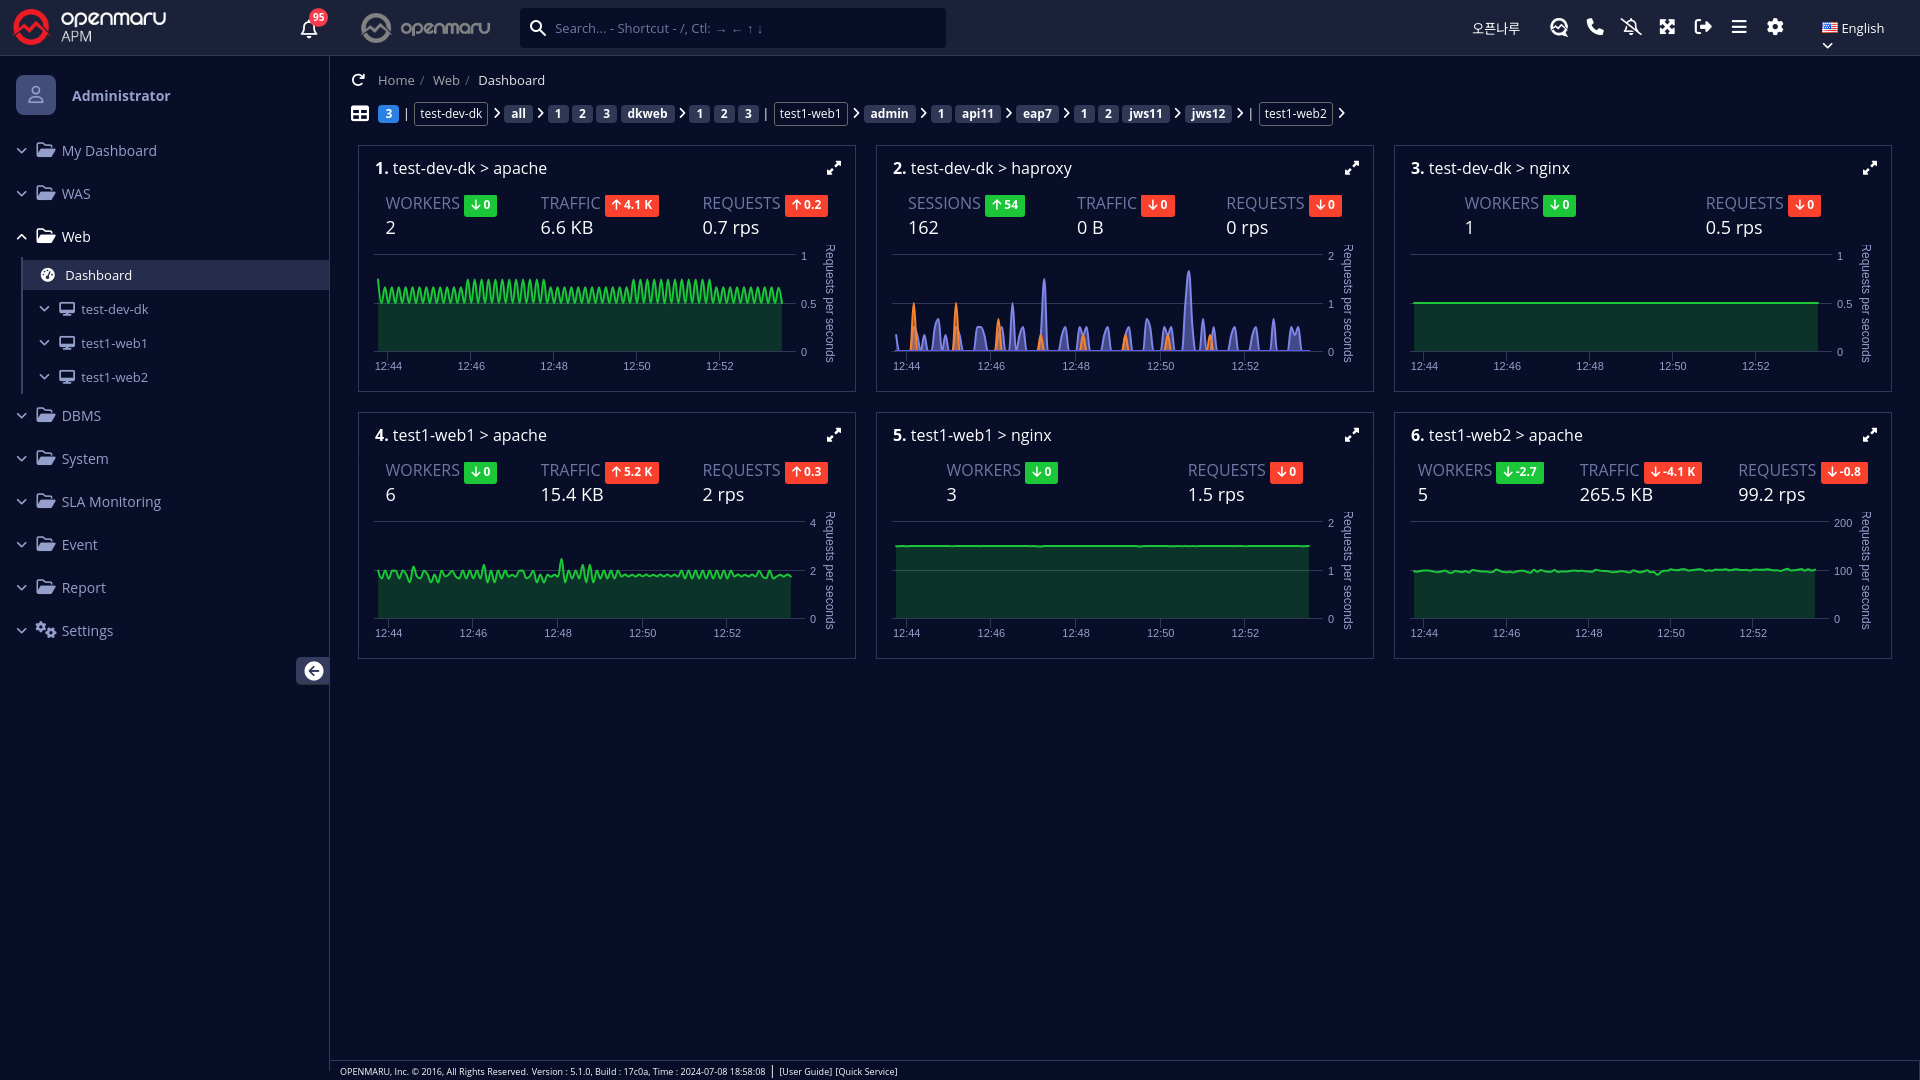This screenshot has width=1920, height=1080.
Task: Expand the test-dev-dk apache chart panel
Action: (x=834, y=168)
